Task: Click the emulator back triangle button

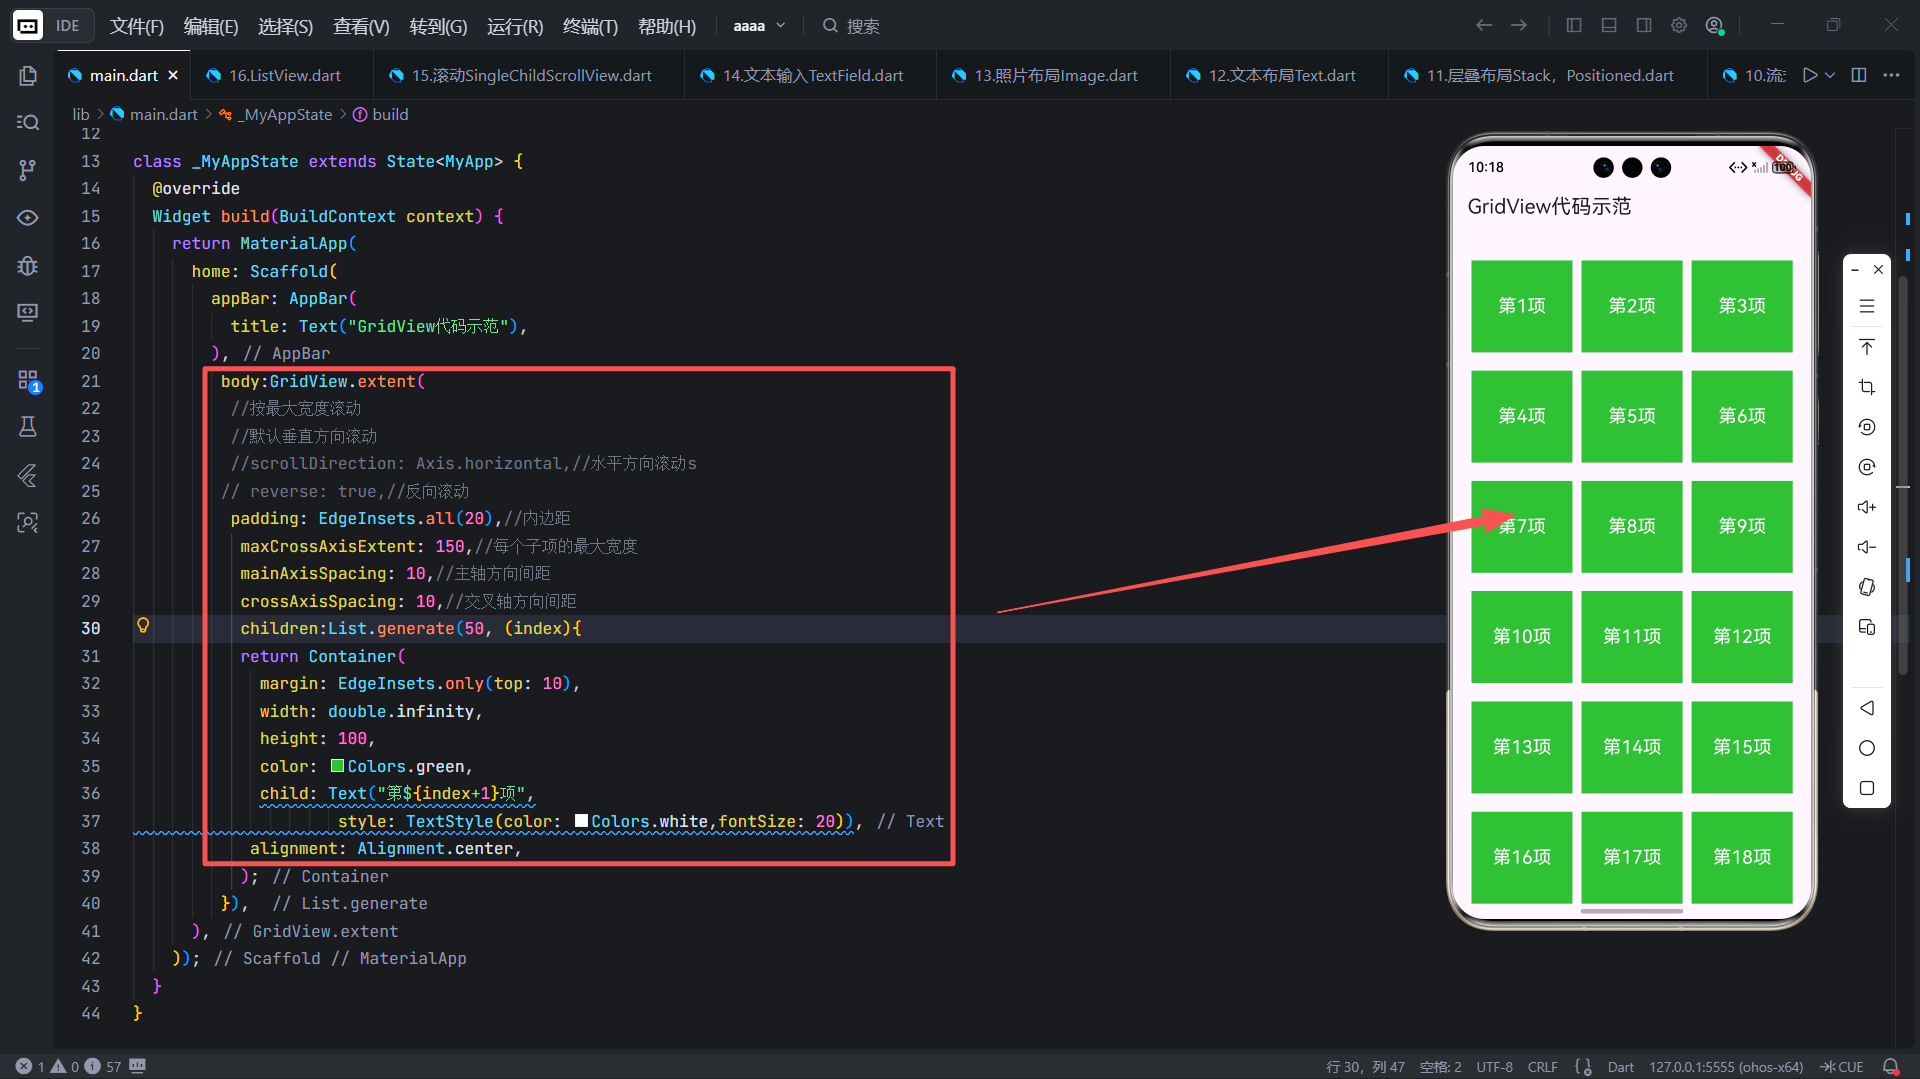Action: click(1867, 708)
